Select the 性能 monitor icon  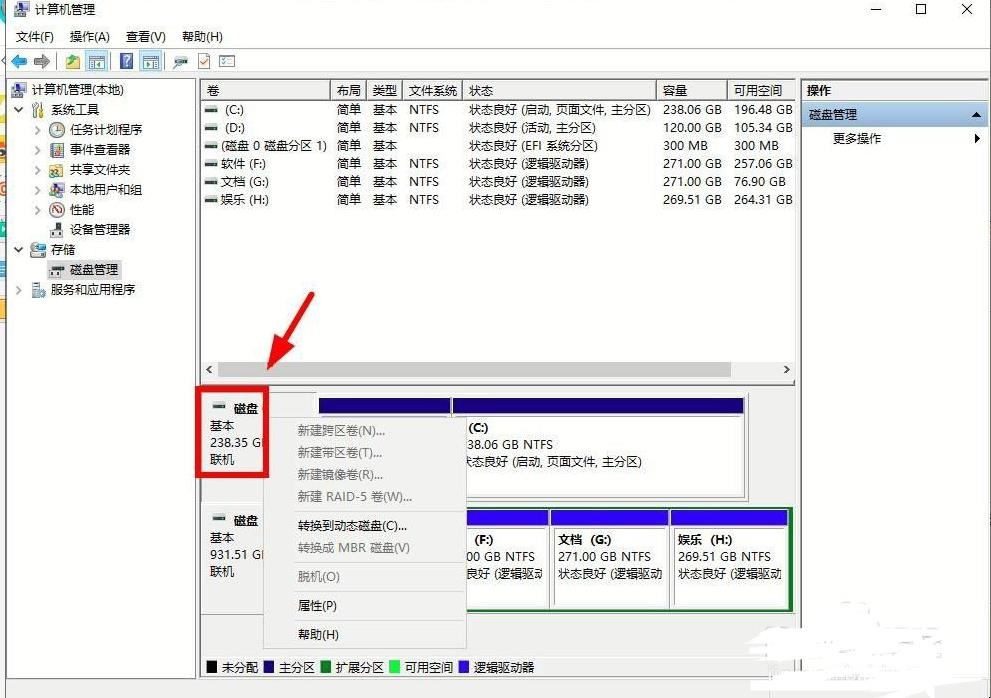pos(57,210)
